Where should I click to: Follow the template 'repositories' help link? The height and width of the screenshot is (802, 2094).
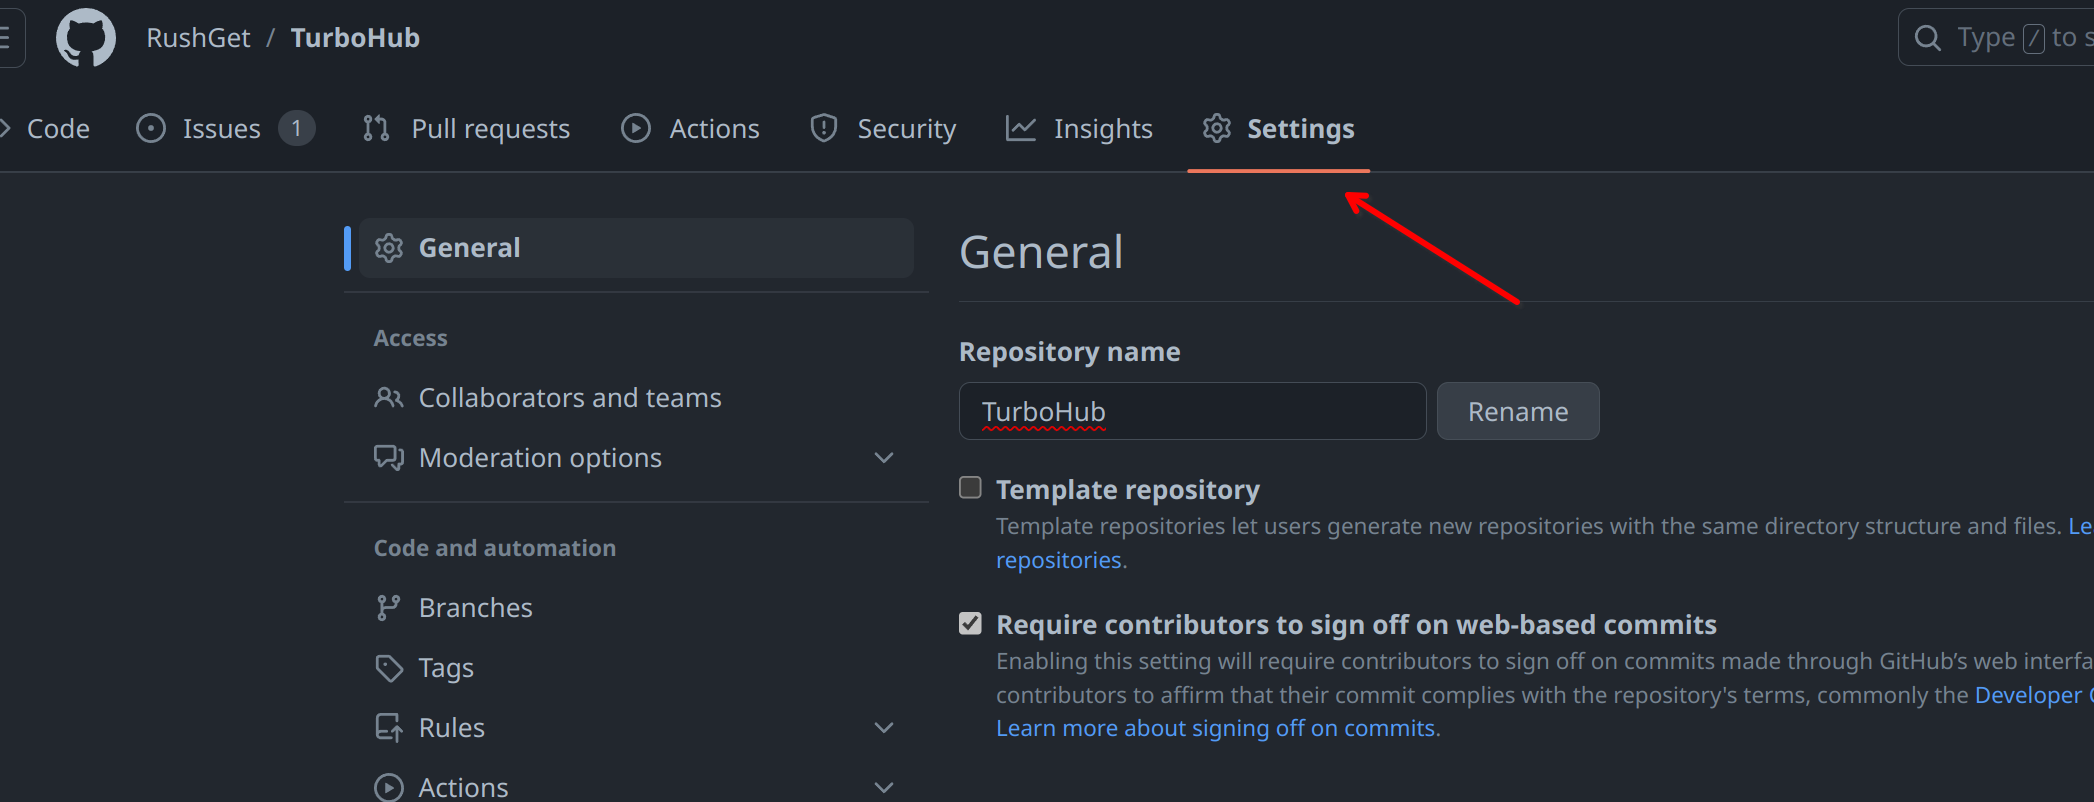[x=1059, y=560]
